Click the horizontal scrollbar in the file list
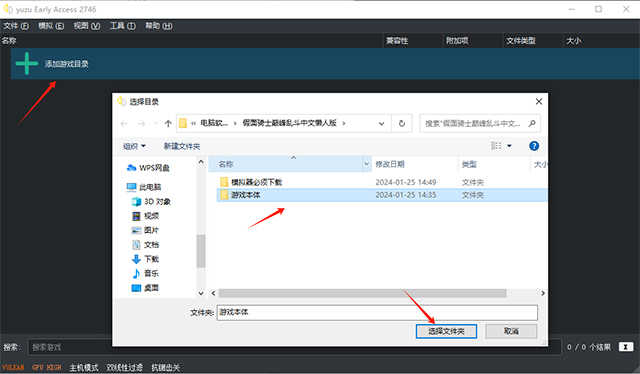 click(x=362, y=293)
